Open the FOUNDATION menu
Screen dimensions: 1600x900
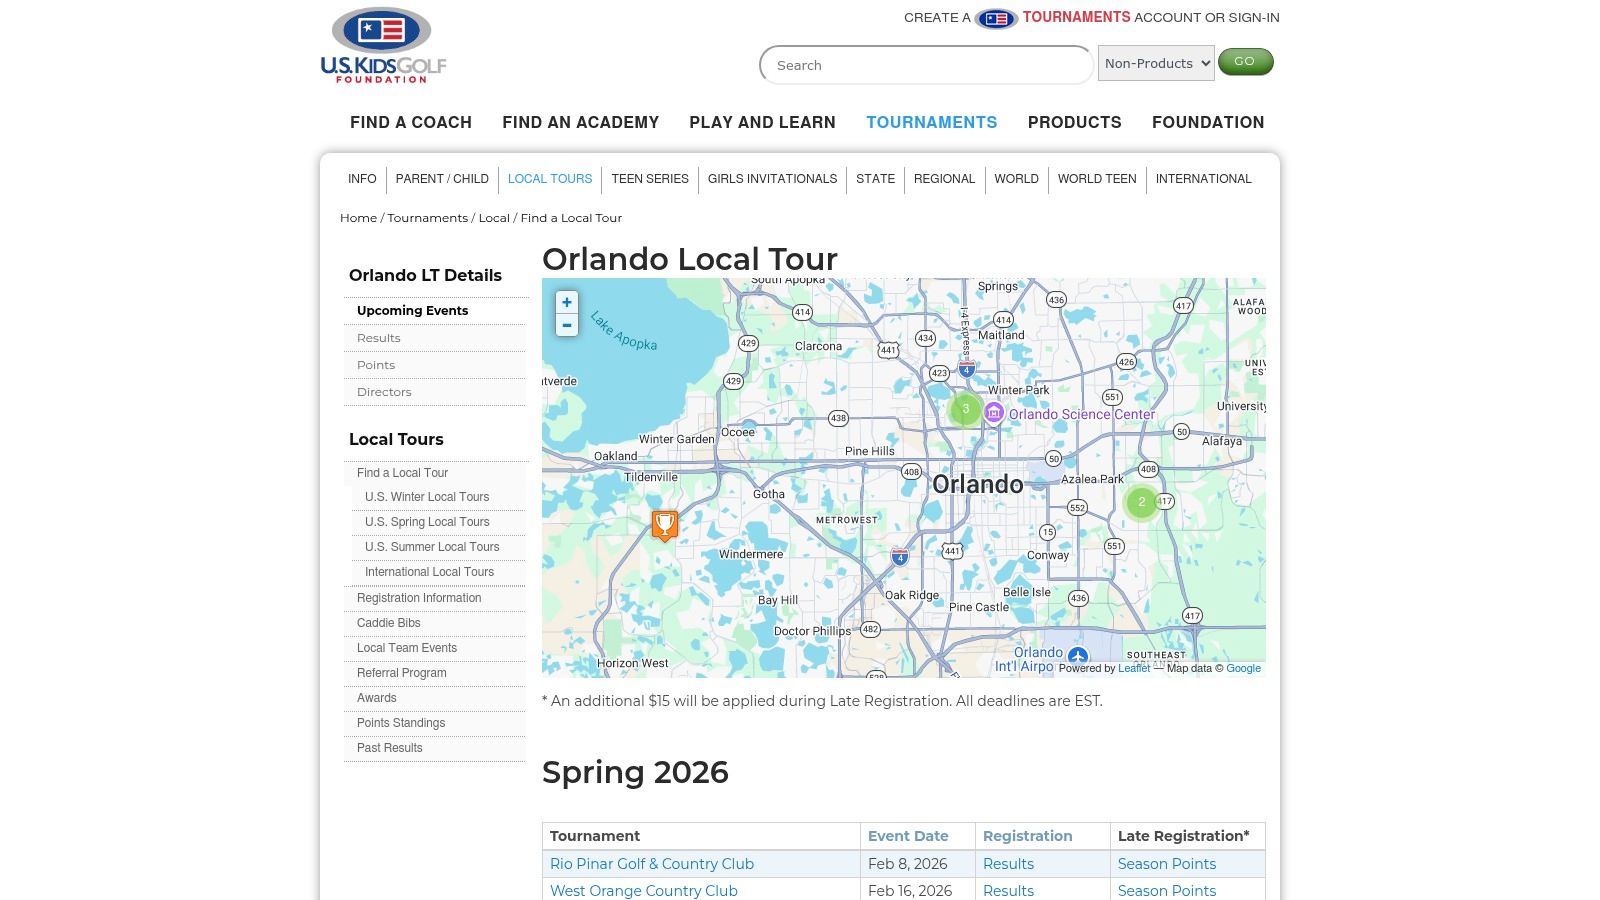(x=1208, y=122)
